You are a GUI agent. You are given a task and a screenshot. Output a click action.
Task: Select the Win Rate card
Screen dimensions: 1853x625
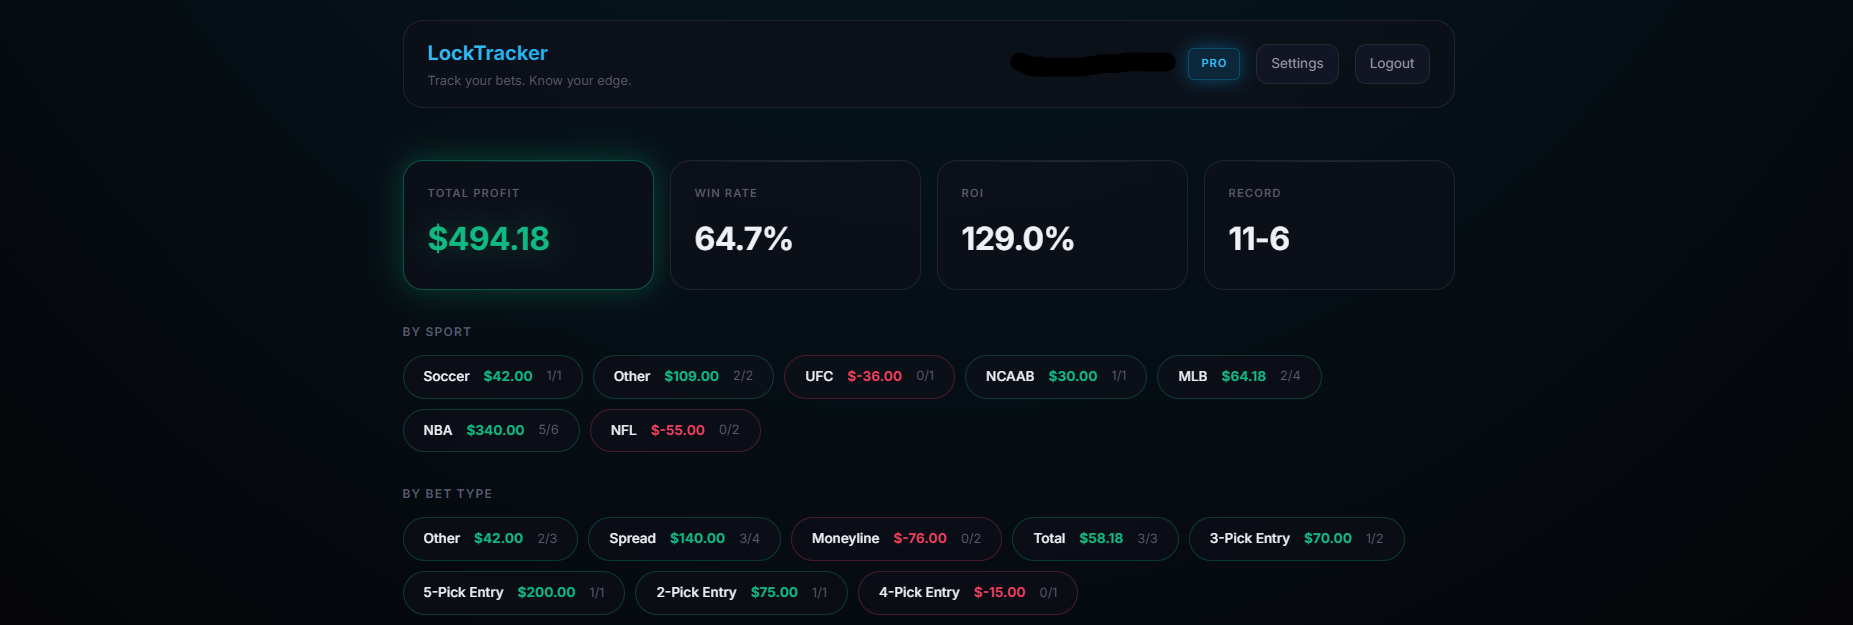tap(795, 225)
